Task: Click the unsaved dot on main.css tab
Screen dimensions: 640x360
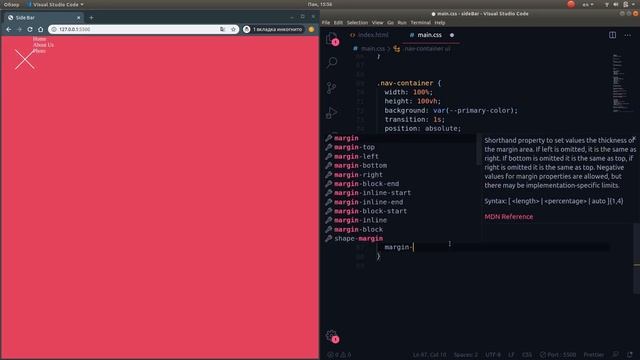Action: (x=452, y=35)
